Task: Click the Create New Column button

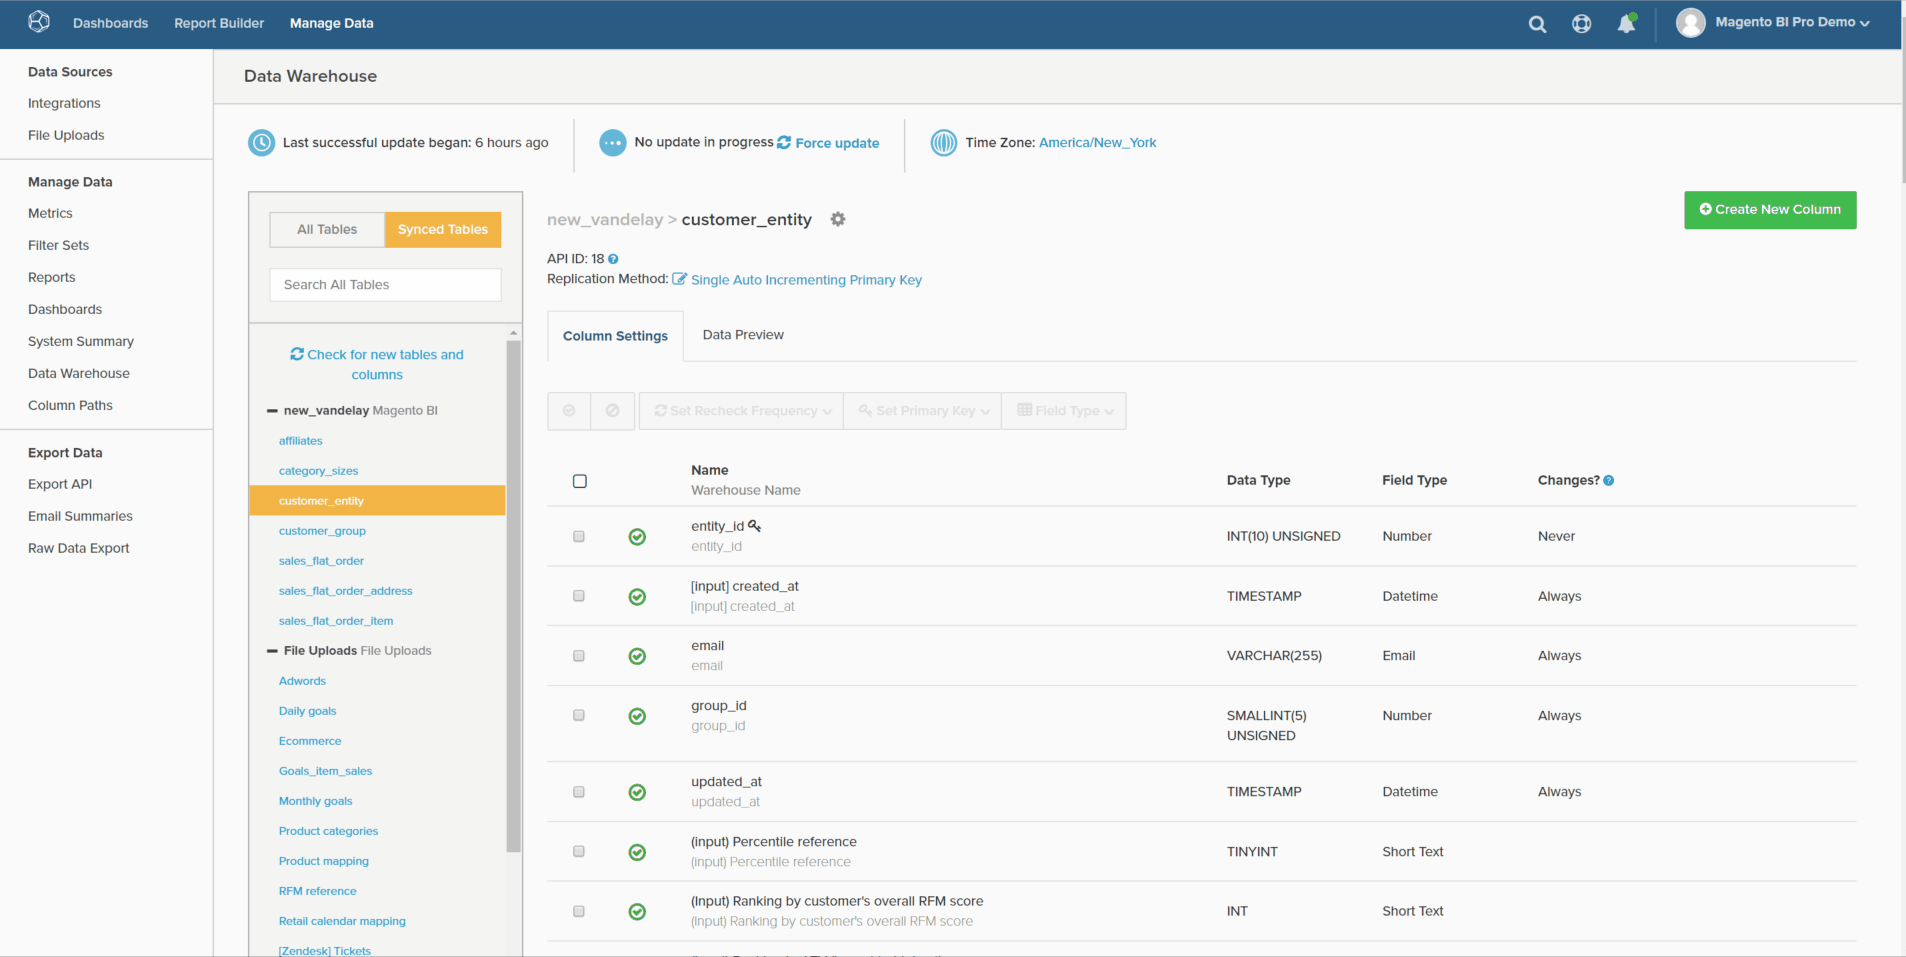Action: (x=1769, y=210)
